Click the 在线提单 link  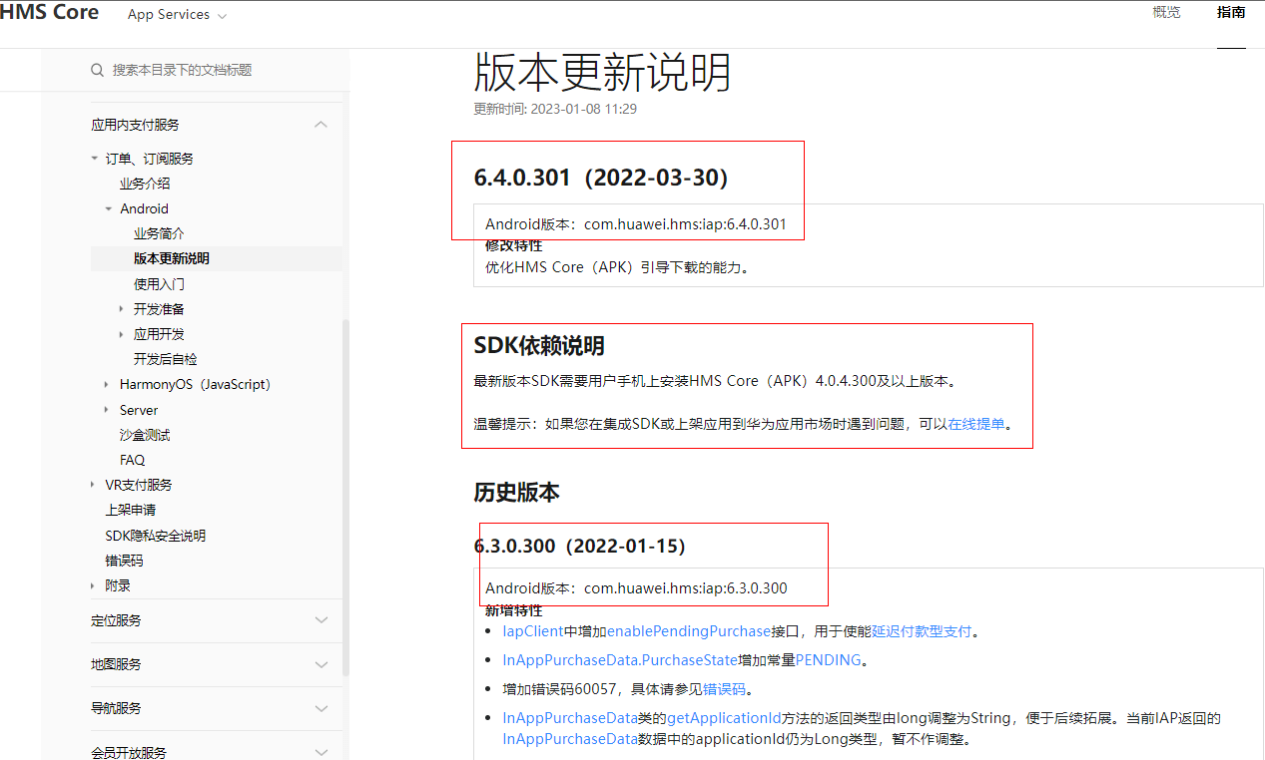[976, 424]
